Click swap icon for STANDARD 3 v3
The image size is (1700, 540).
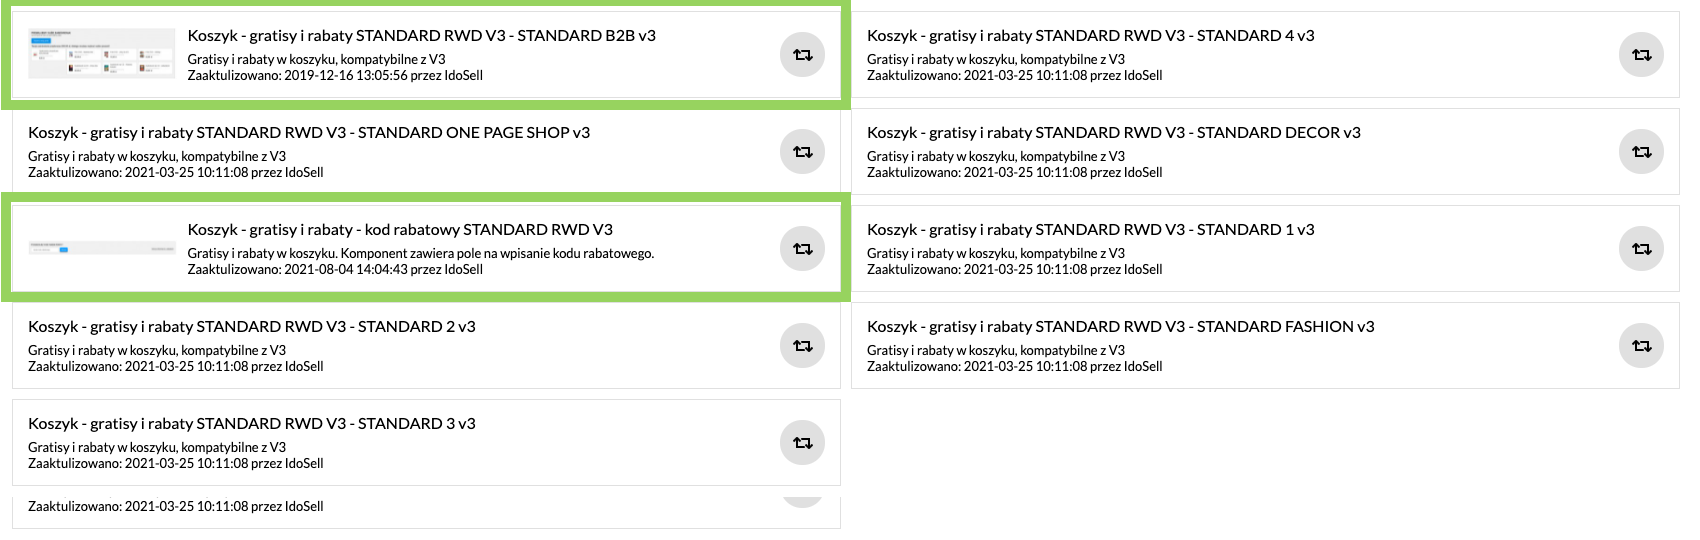(x=802, y=443)
